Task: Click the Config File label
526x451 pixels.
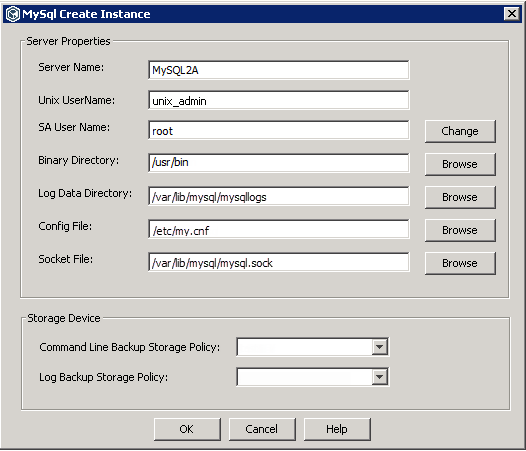Action: (65, 226)
